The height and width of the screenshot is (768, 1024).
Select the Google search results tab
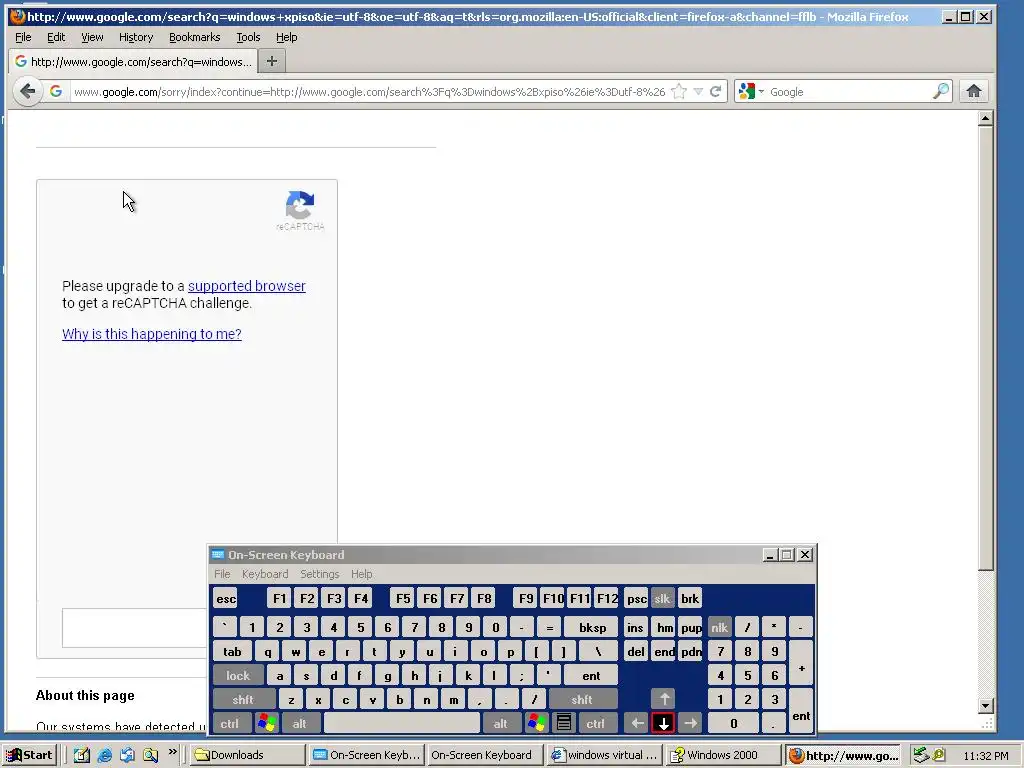(133, 61)
